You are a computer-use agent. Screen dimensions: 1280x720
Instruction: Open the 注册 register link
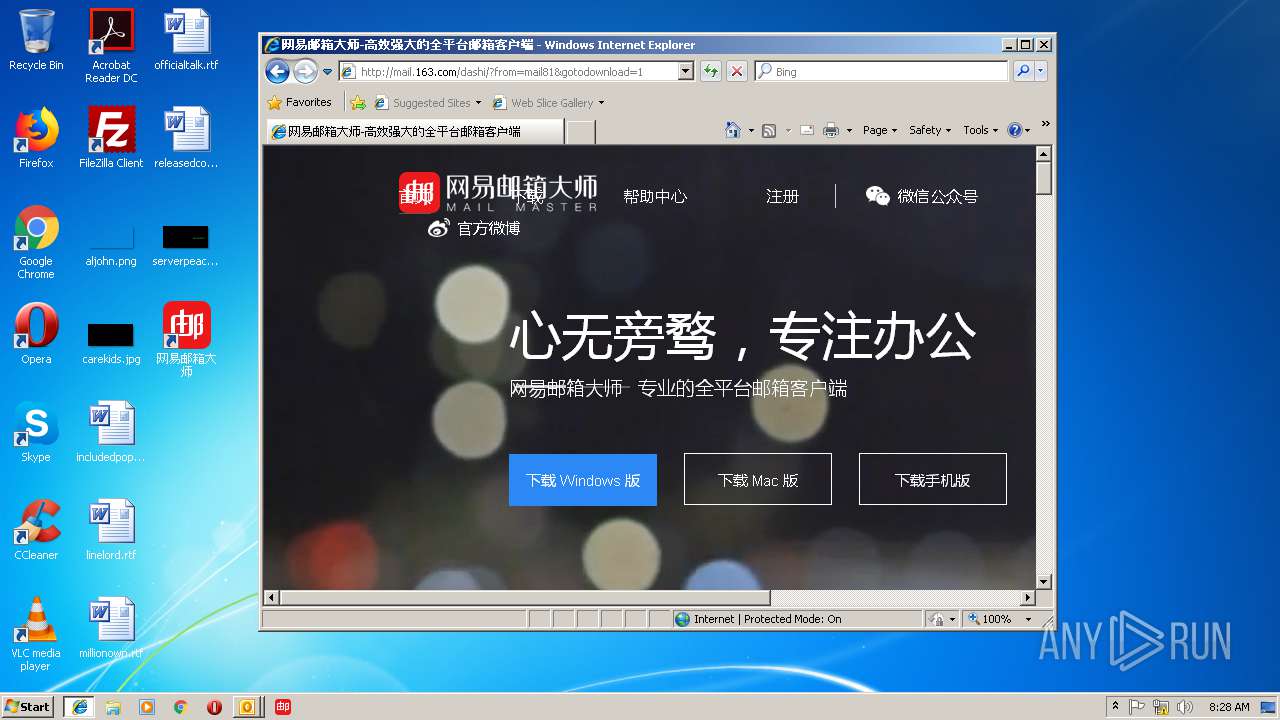pos(782,196)
